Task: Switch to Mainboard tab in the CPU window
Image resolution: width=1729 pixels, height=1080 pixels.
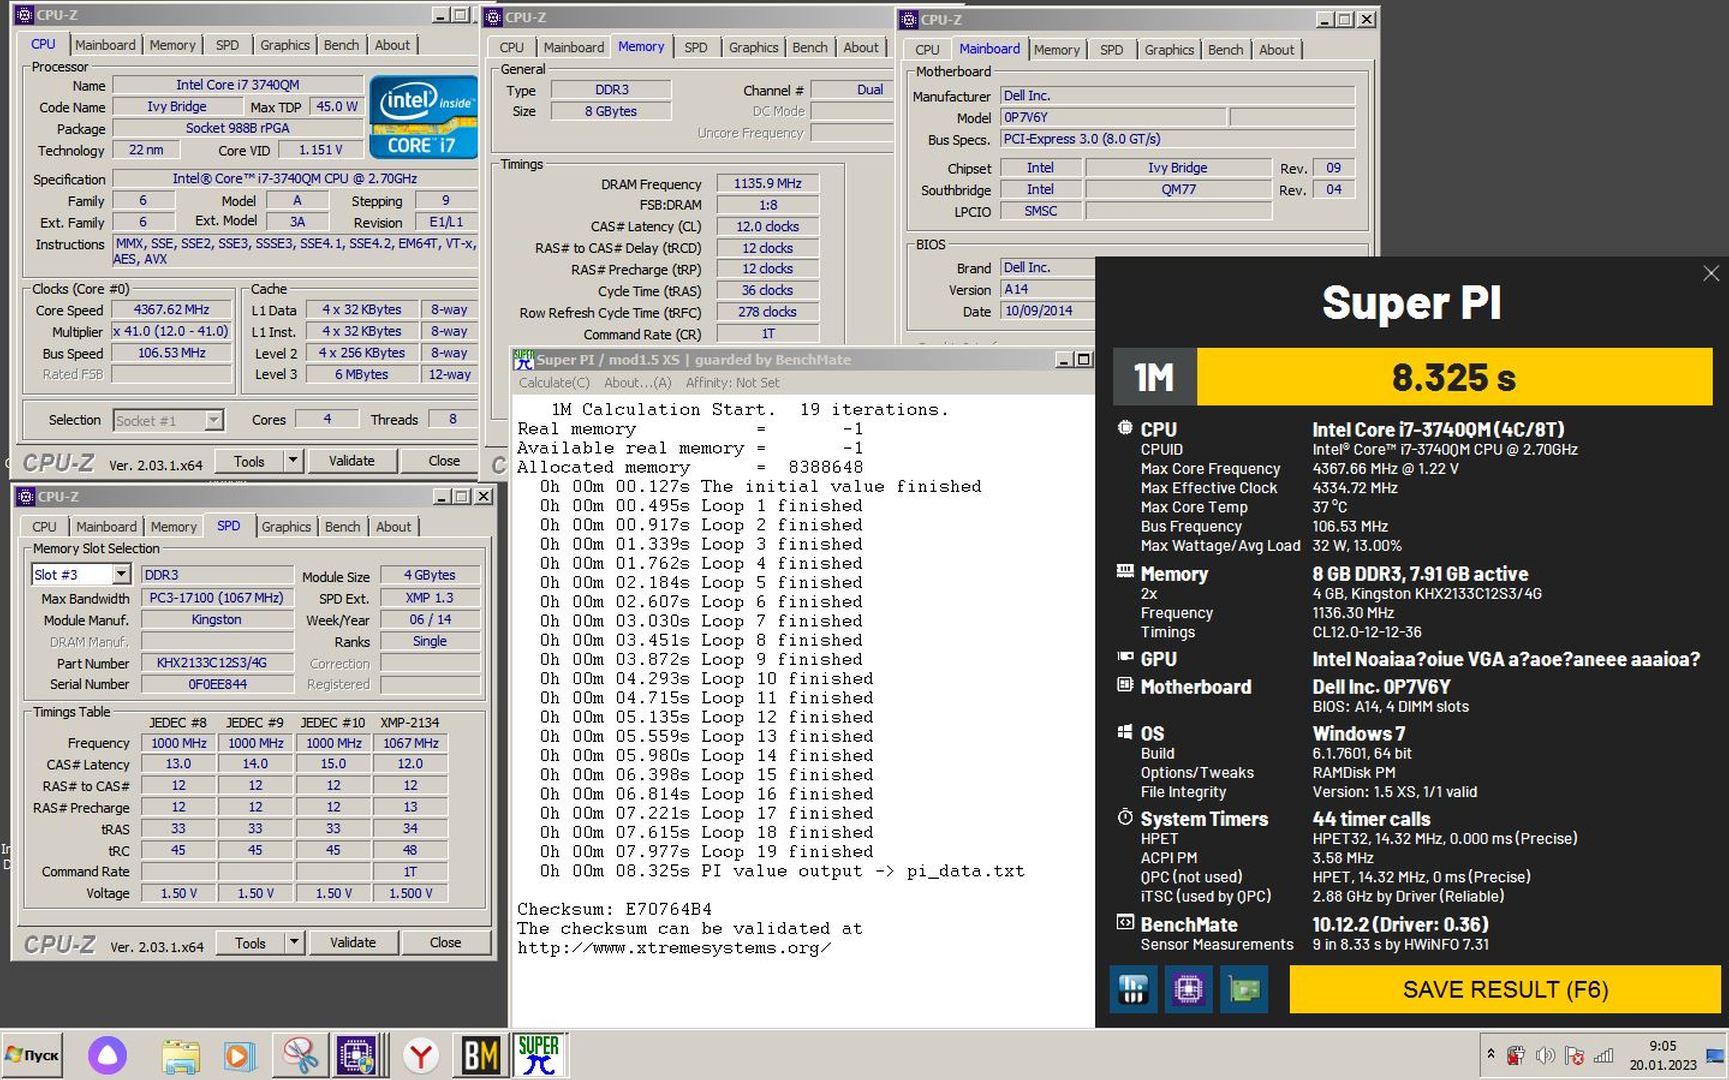Action: pos(105,45)
